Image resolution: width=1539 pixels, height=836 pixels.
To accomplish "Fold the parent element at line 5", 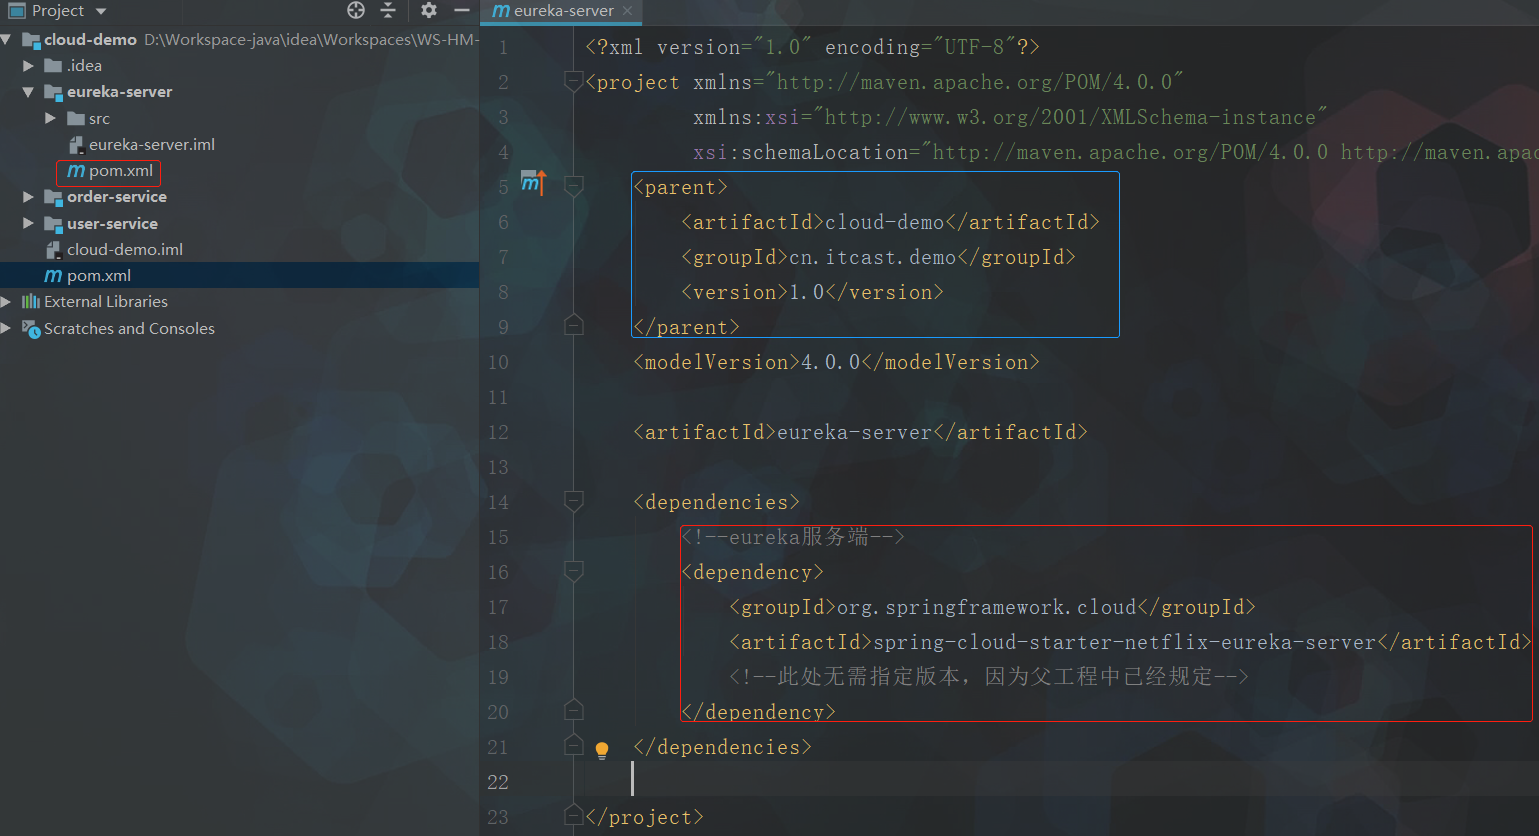I will tap(574, 185).
